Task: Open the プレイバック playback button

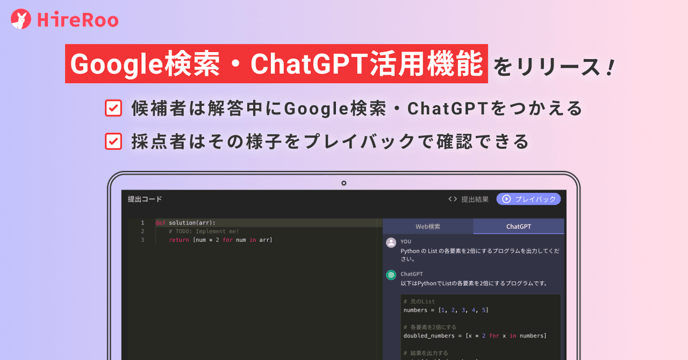Action: (529, 199)
